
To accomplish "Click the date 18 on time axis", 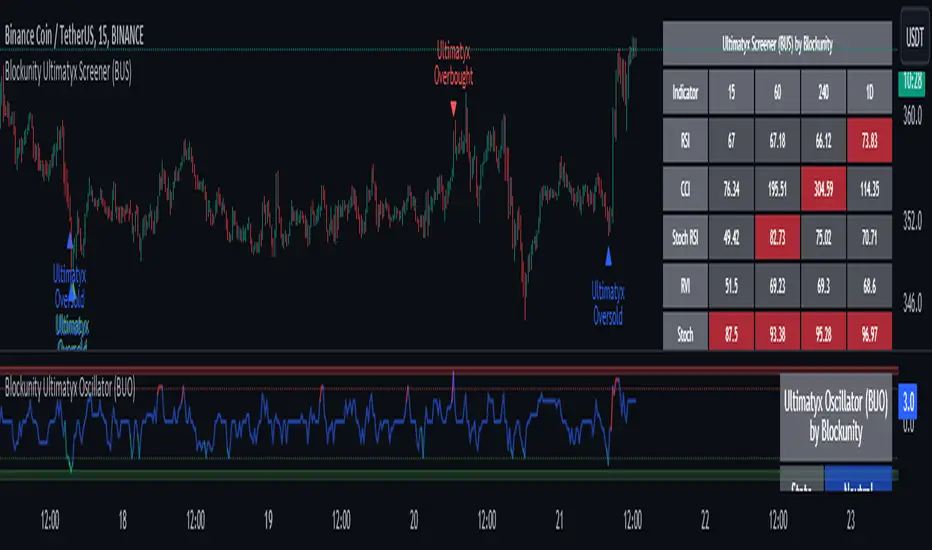I will click(x=122, y=520).
